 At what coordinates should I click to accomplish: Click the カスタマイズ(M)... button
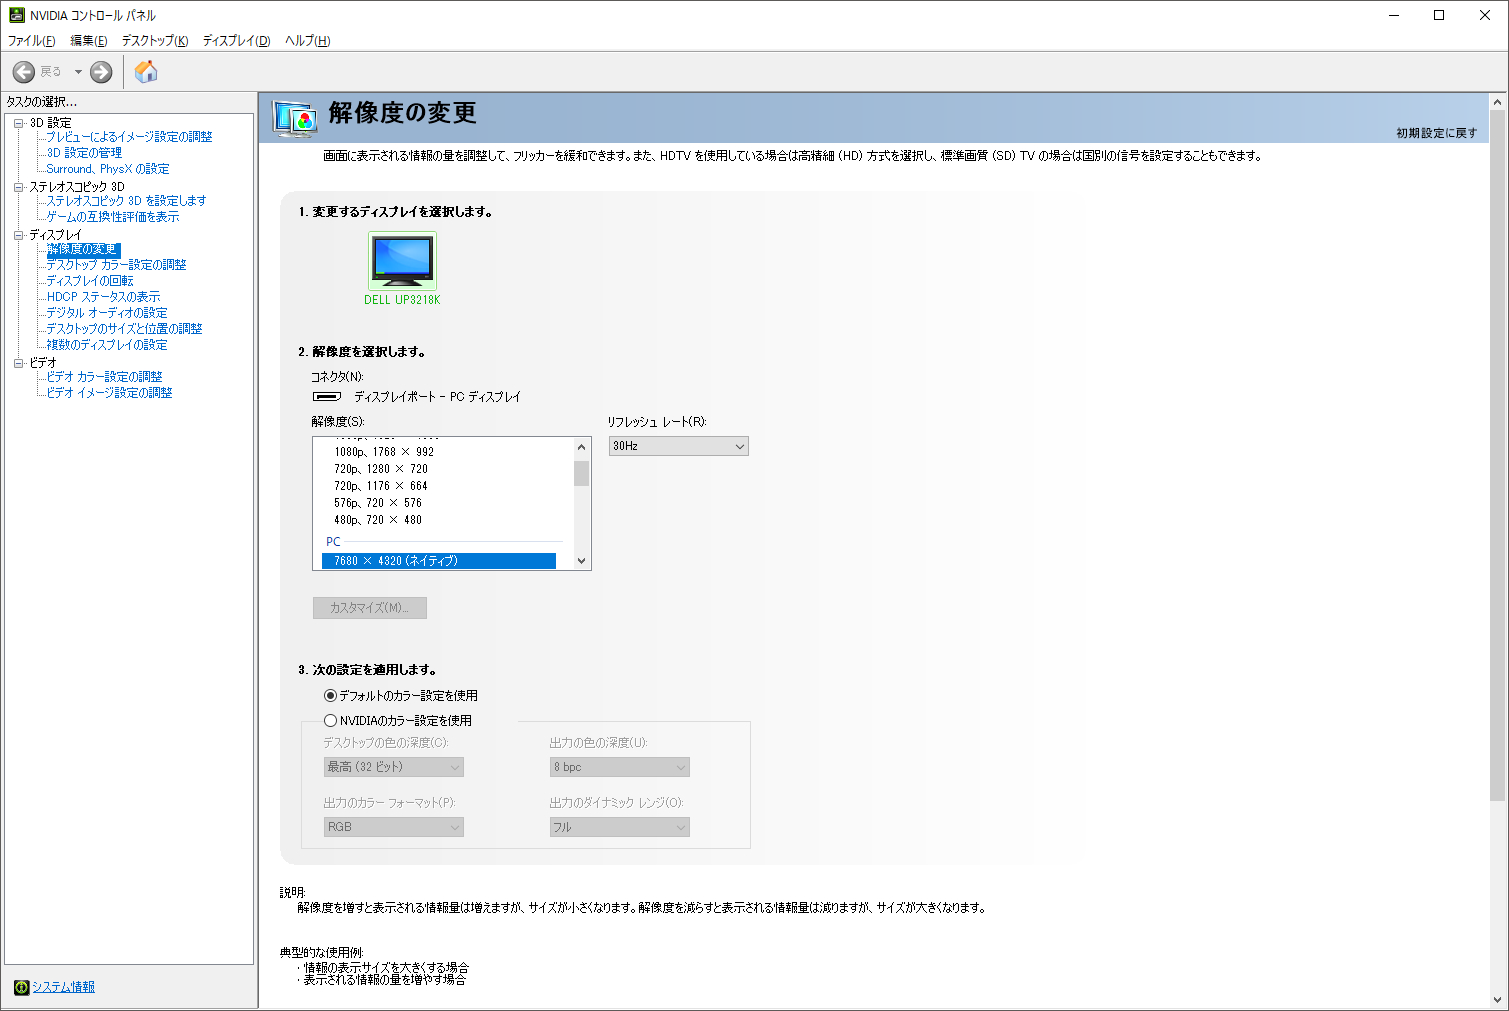click(370, 608)
